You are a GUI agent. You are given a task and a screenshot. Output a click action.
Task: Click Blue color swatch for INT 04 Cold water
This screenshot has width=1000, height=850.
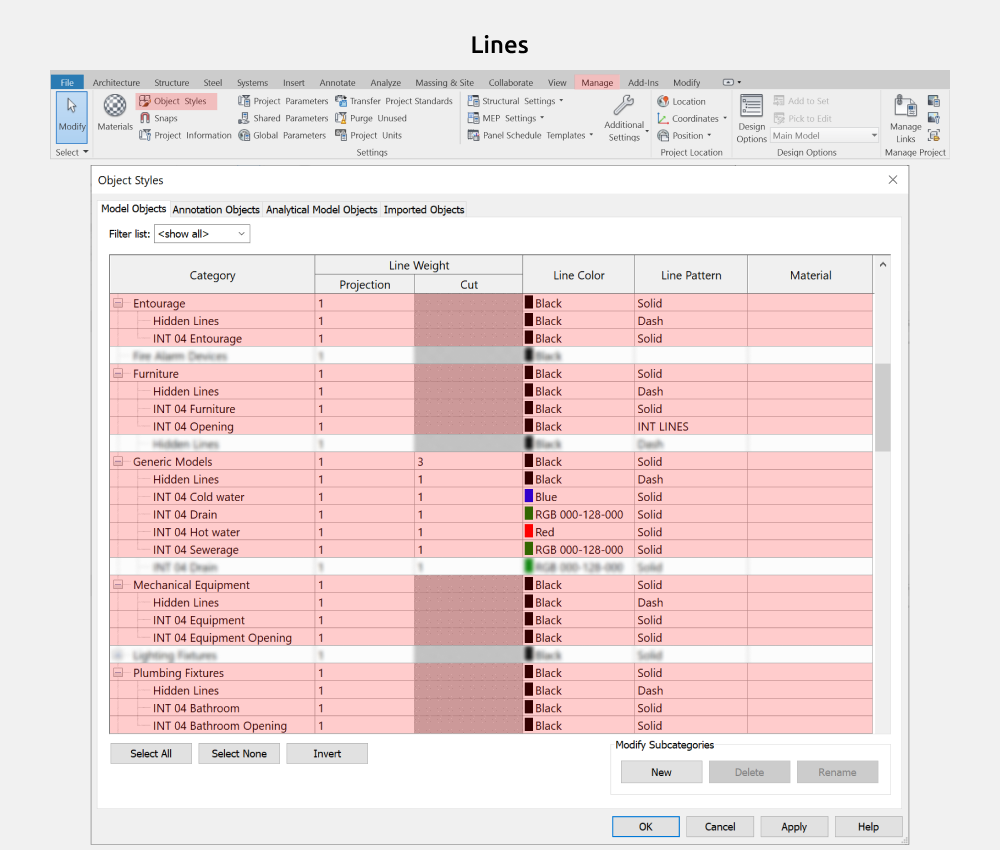tap(529, 495)
